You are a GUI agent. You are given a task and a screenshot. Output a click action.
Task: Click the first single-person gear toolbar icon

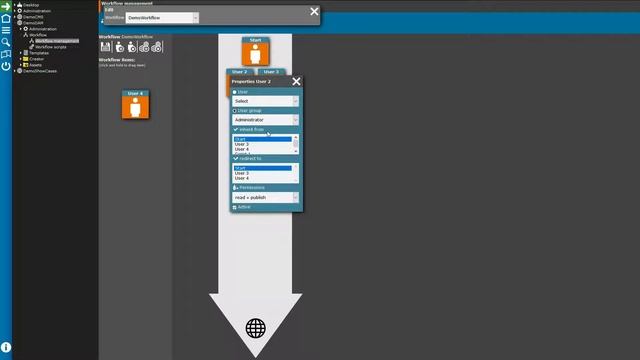tap(119, 47)
